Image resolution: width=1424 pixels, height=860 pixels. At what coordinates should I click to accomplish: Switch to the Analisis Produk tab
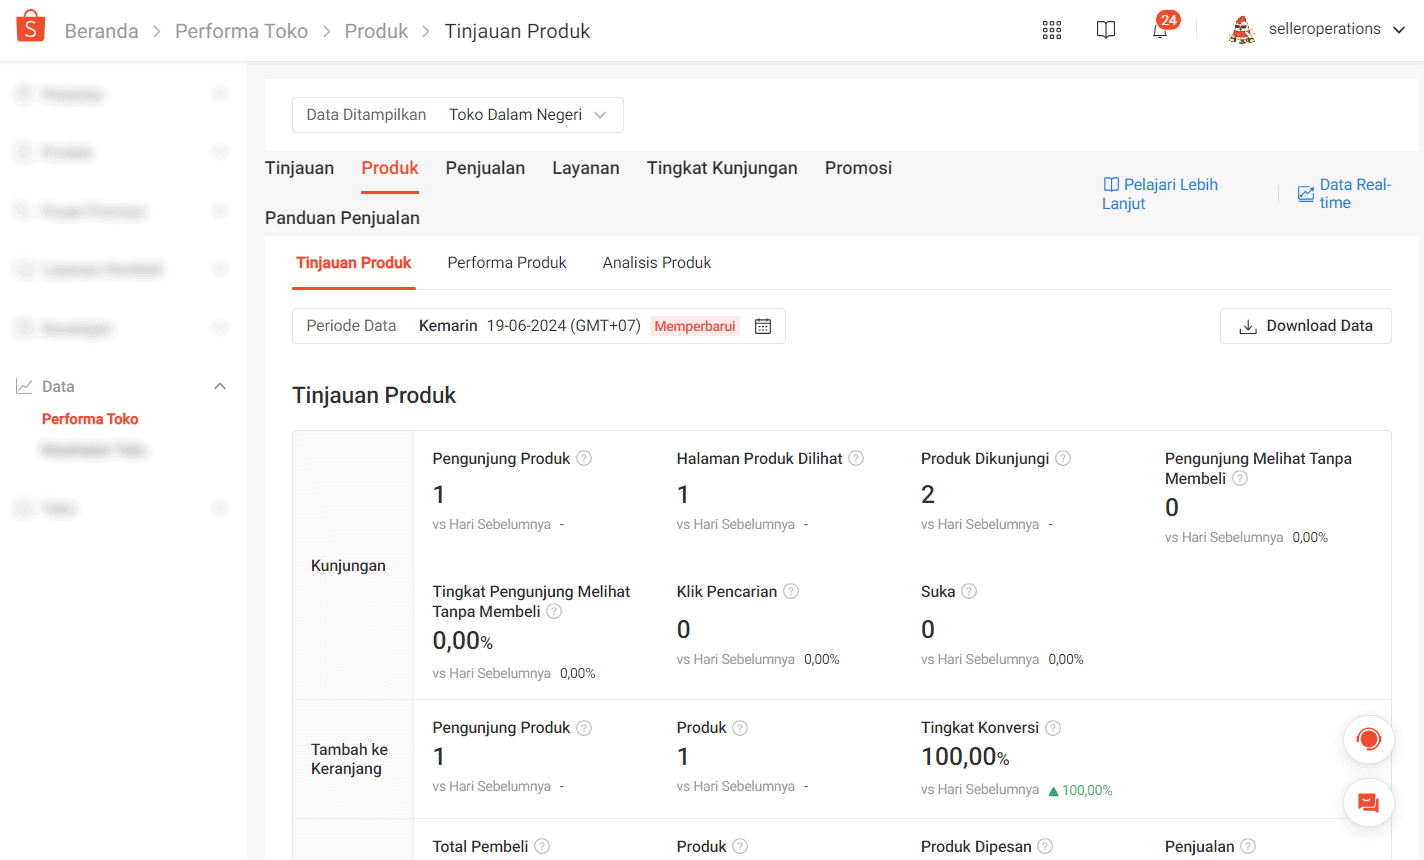(x=657, y=262)
